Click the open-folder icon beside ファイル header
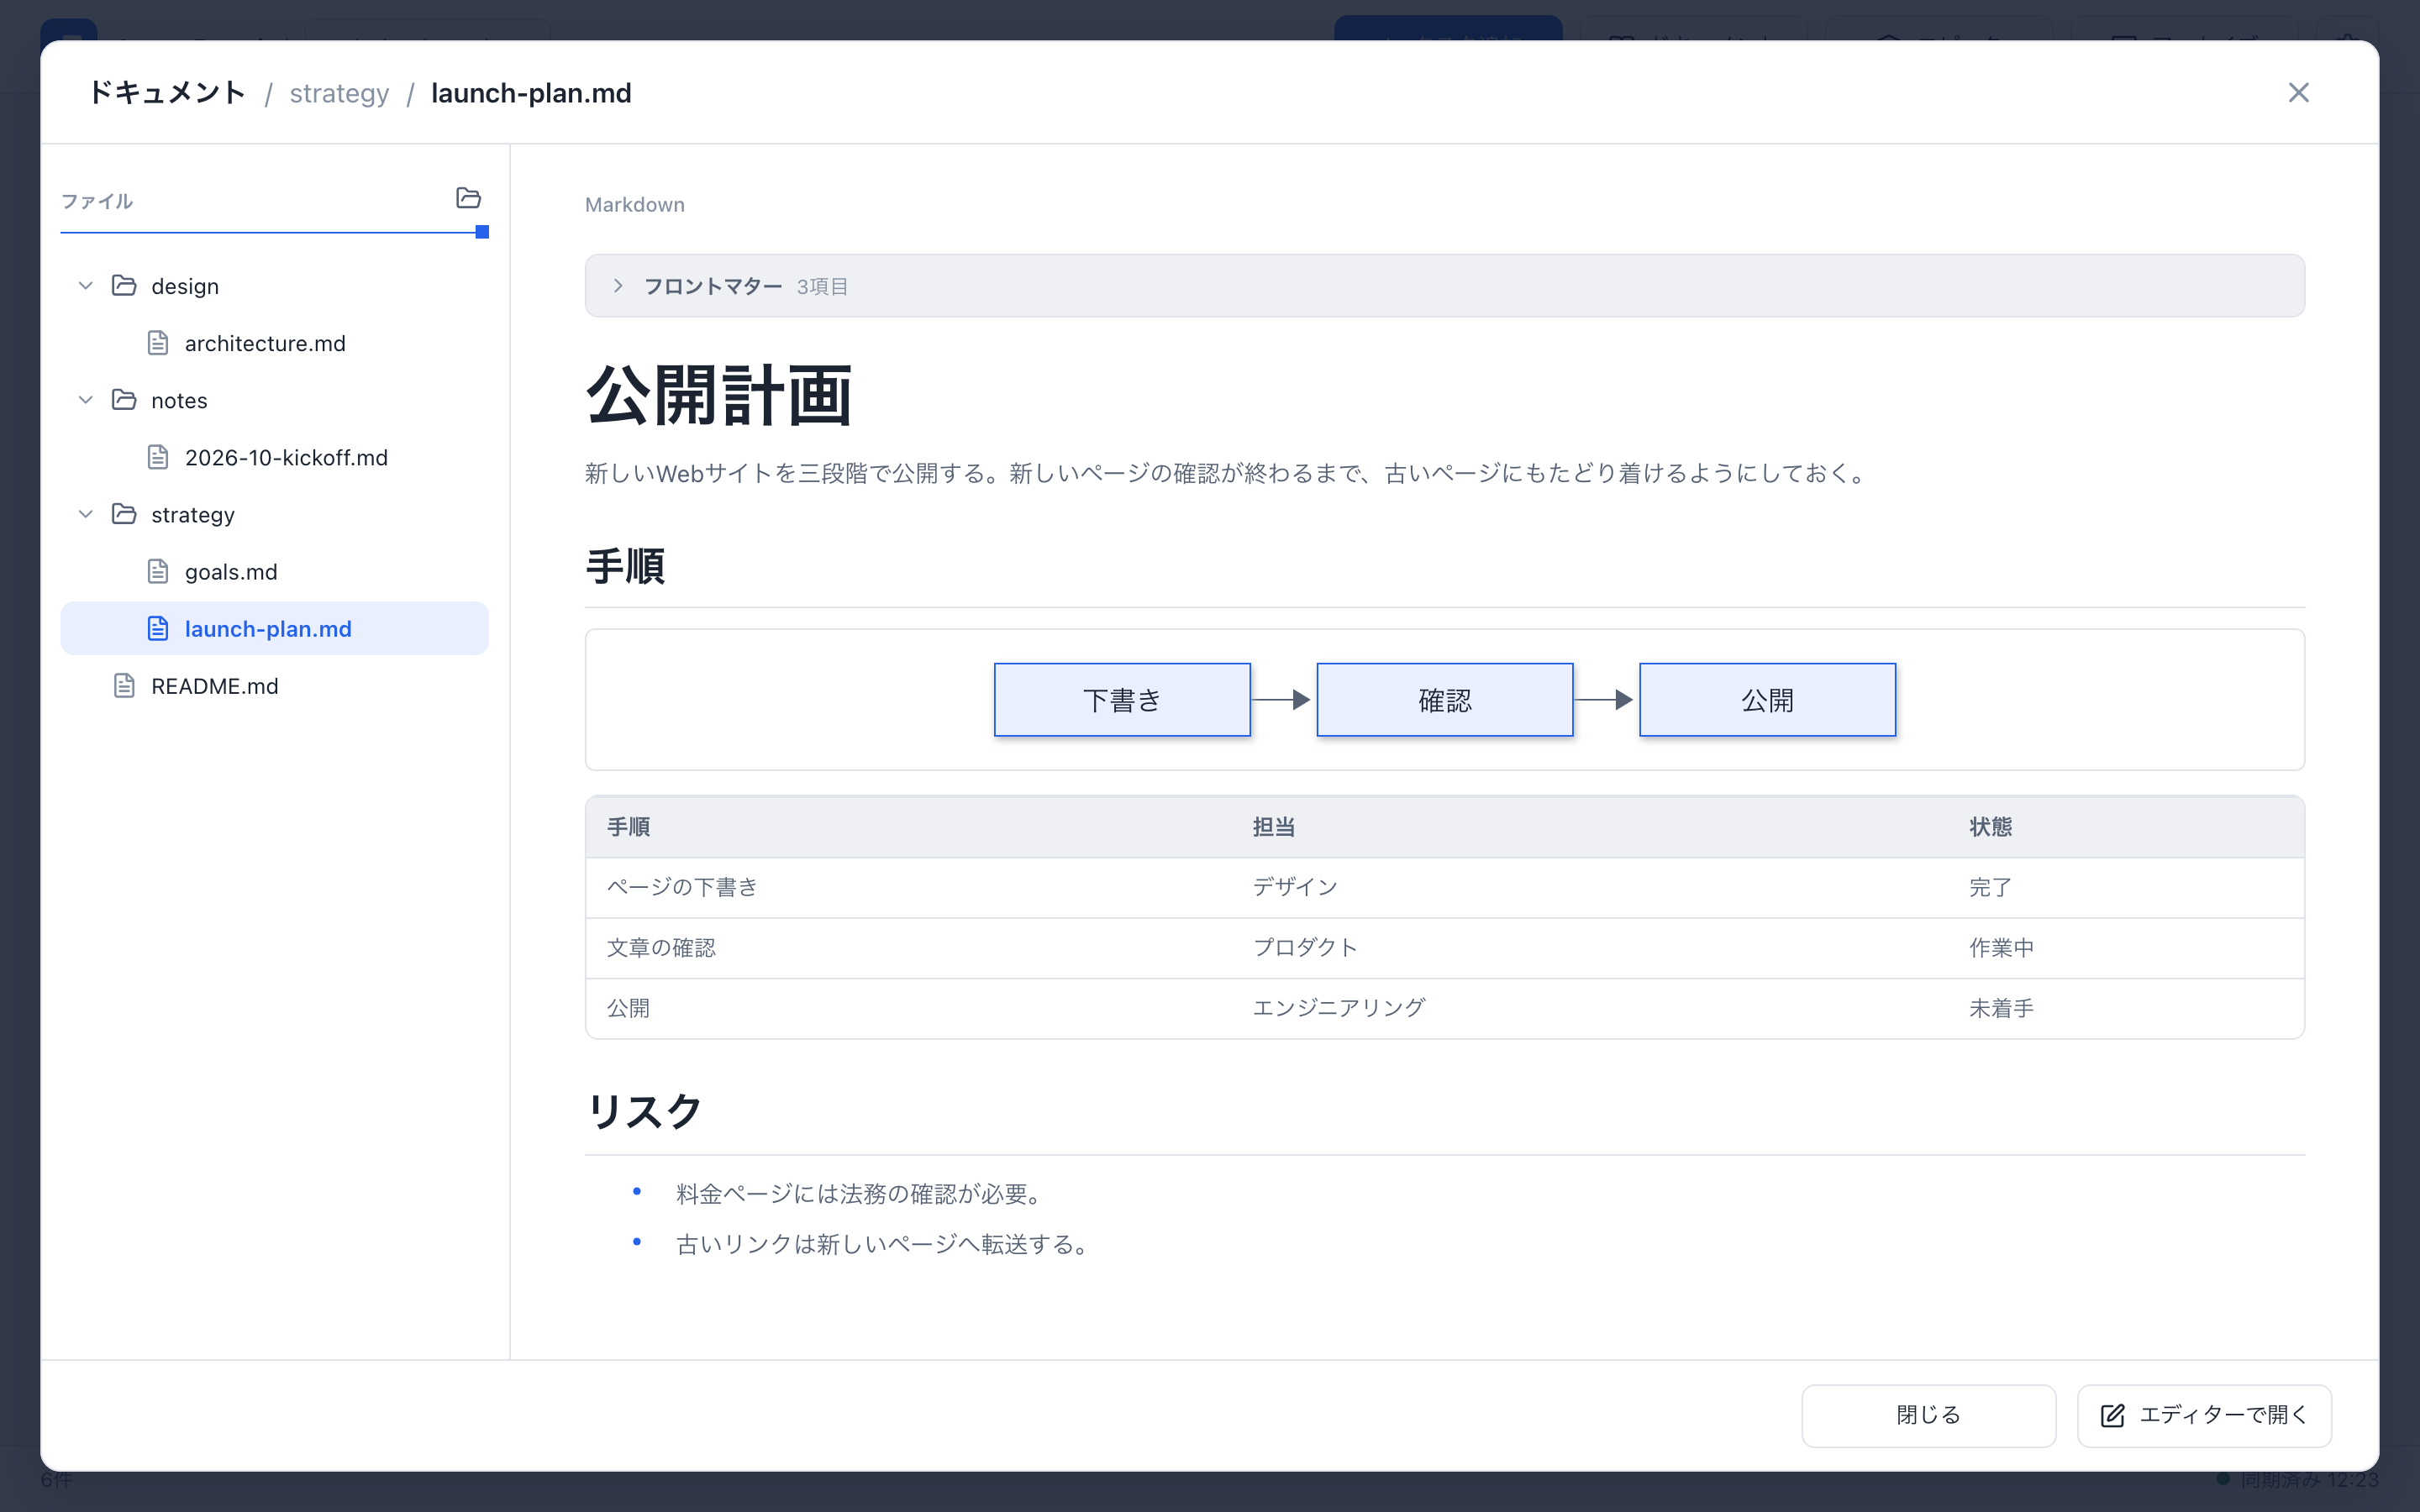2420x1512 pixels. click(x=468, y=198)
